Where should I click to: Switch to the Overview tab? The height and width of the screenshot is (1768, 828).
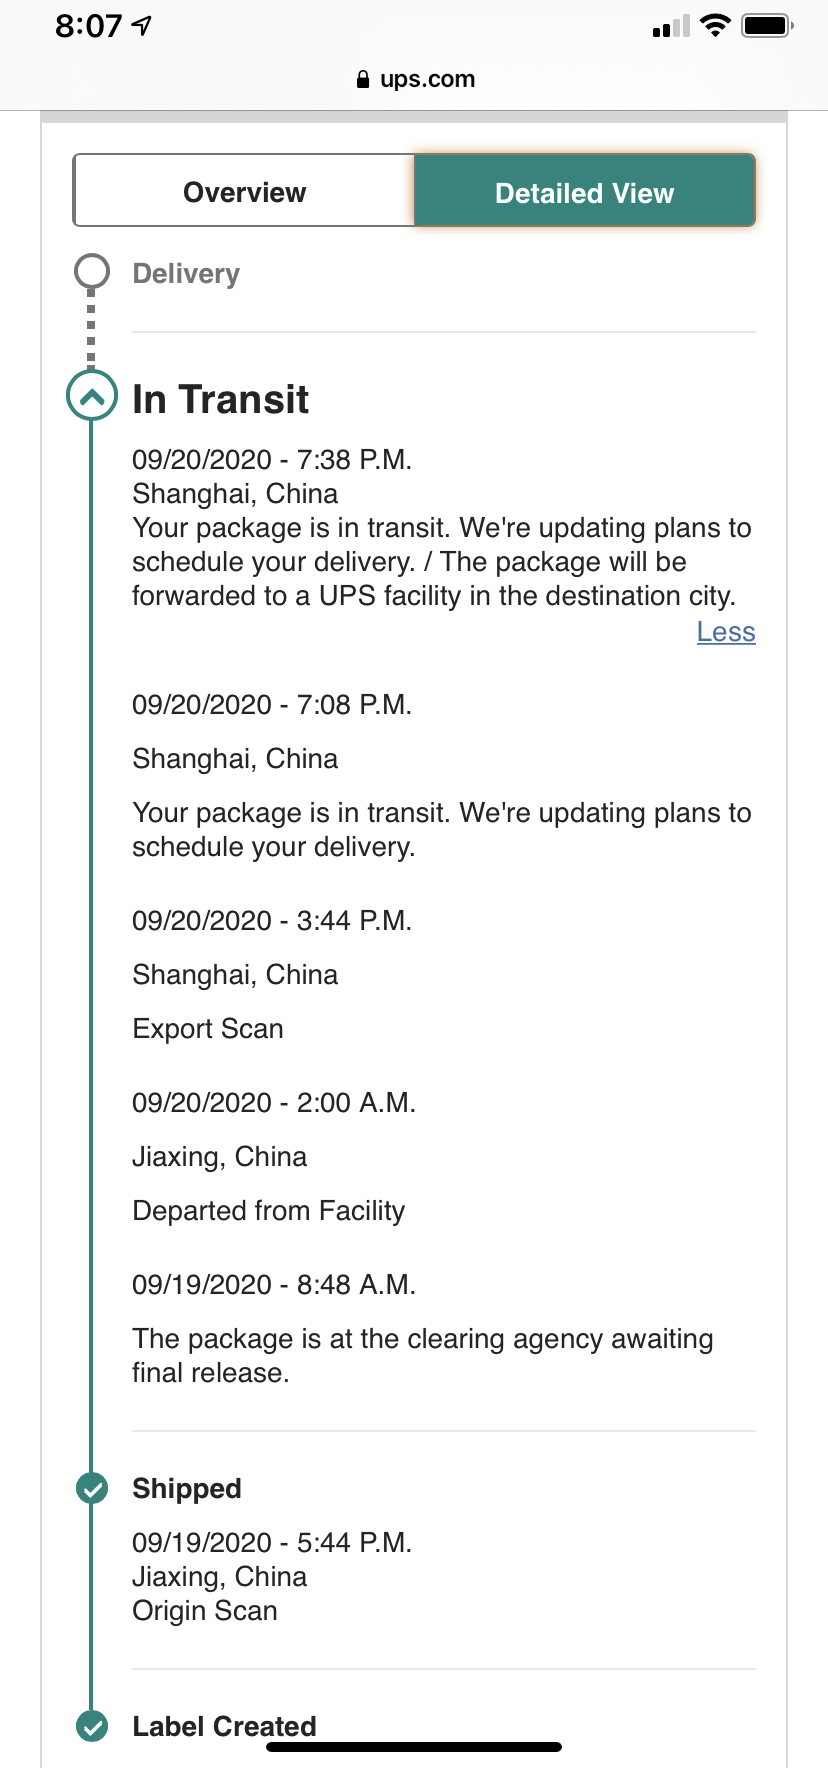(x=244, y=191)
